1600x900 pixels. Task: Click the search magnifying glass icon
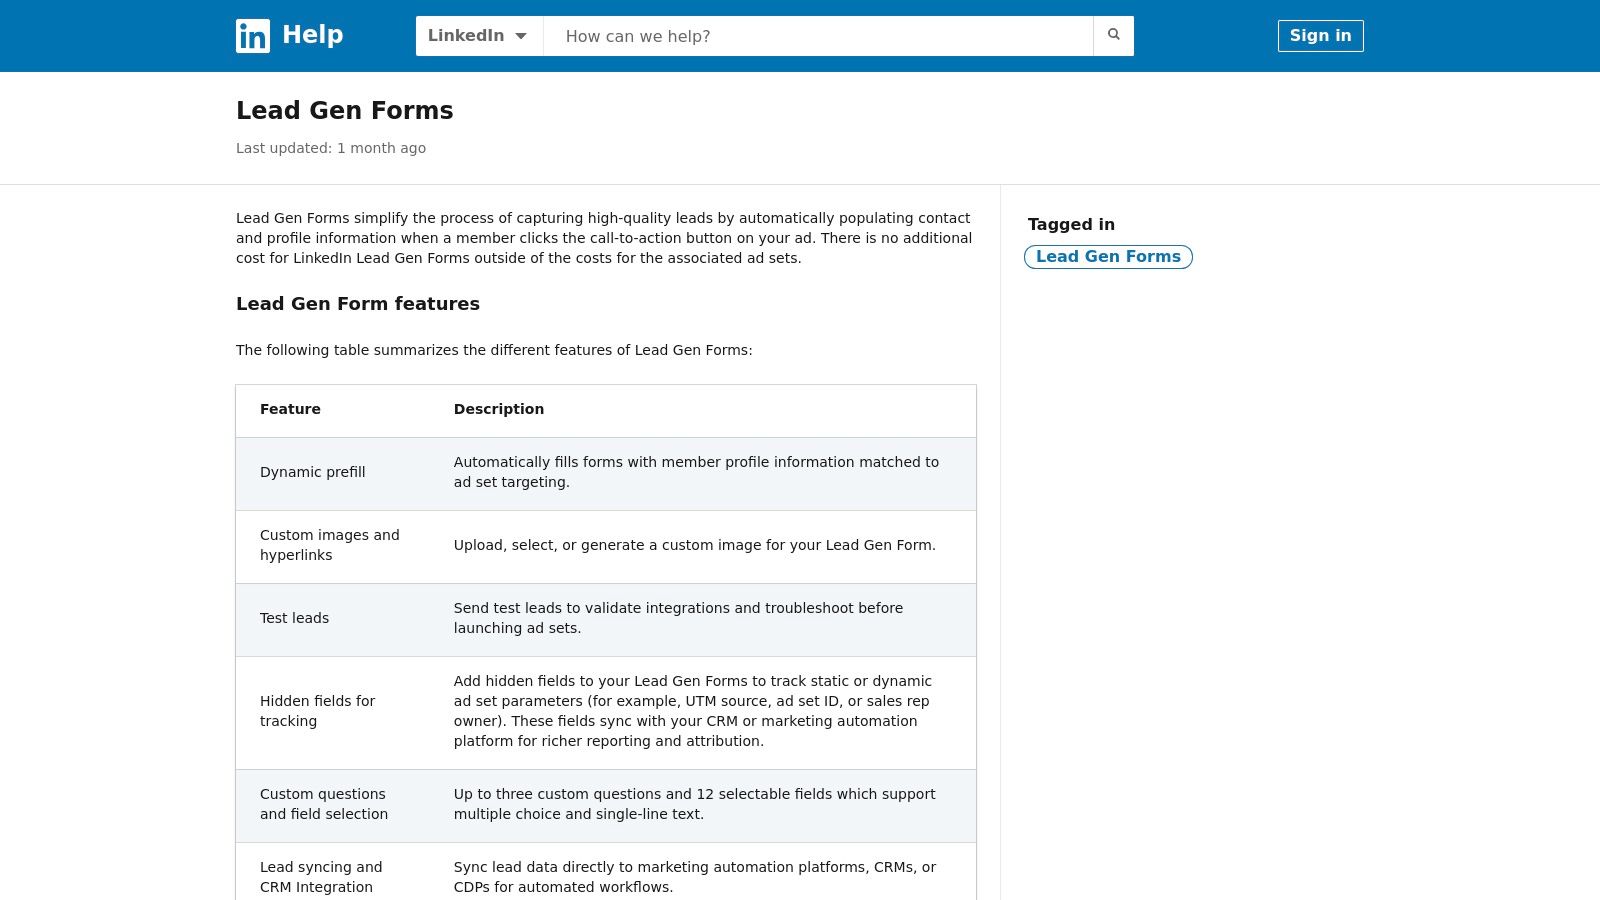point(1113,35)
